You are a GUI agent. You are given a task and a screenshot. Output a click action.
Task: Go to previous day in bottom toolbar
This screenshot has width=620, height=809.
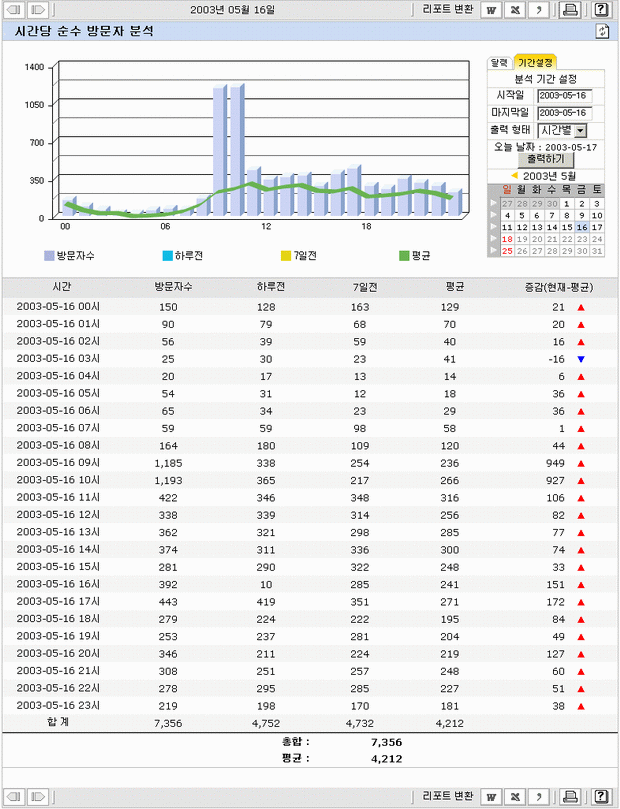pyautogui.click(x=15, y=797)
